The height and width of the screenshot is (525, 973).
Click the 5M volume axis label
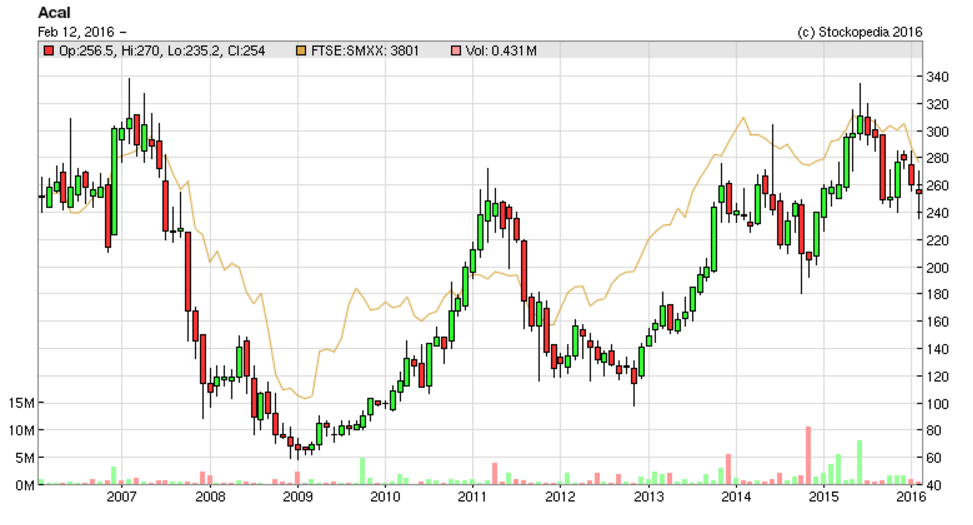click(x=24, y=457)
